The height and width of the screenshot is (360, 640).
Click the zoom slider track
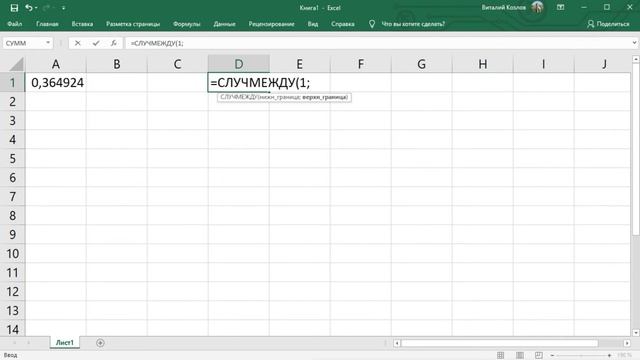click(x=581, y=356)
